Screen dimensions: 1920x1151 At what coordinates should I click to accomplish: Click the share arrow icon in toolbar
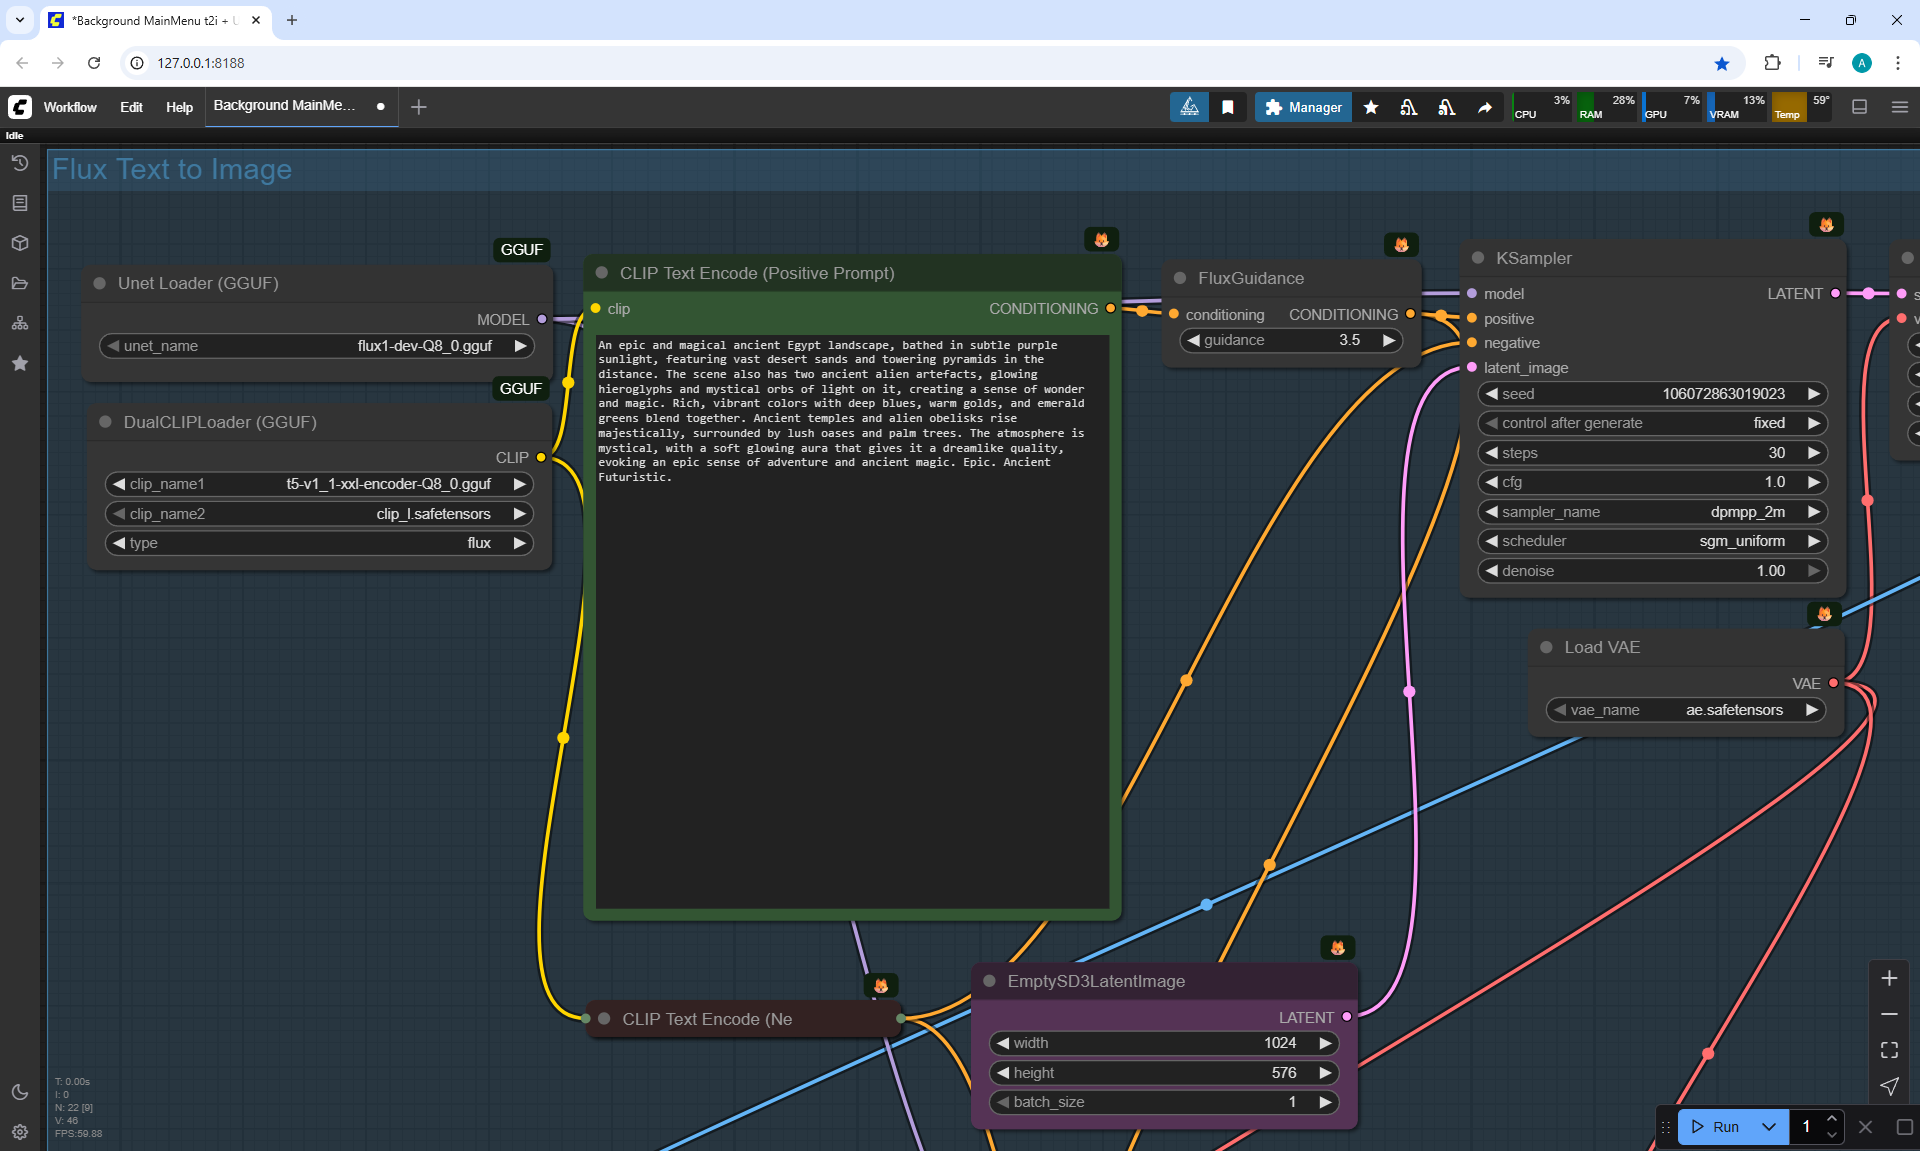click(x=1485, y=107)
